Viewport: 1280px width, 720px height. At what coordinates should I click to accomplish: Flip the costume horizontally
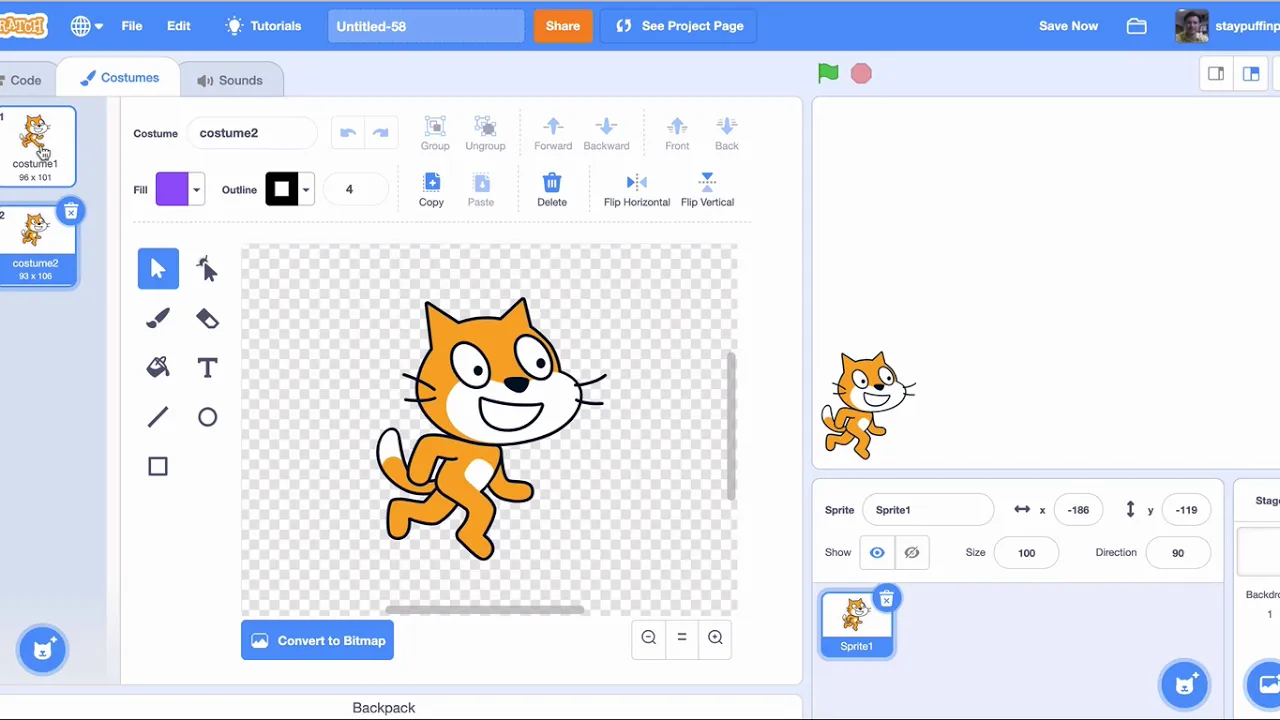pos(637,190)
